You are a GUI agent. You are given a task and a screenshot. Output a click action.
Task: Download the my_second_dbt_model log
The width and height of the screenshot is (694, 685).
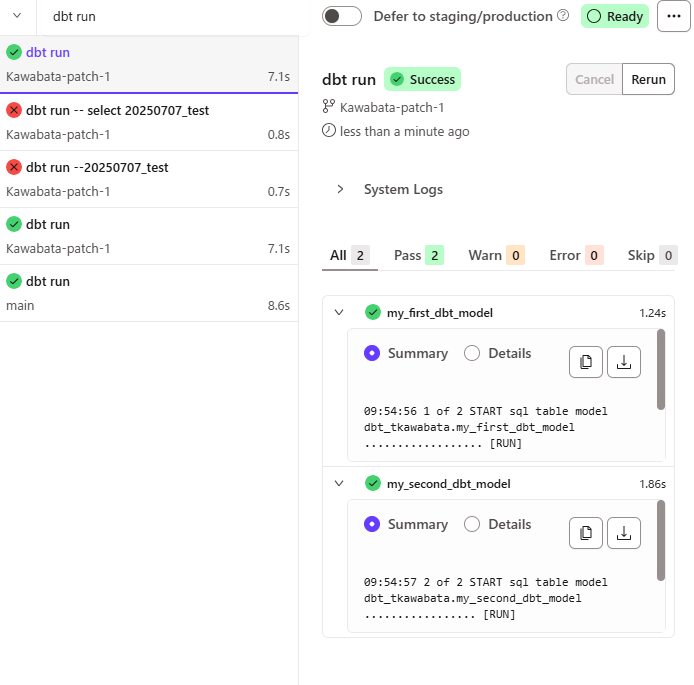(624, 533)
